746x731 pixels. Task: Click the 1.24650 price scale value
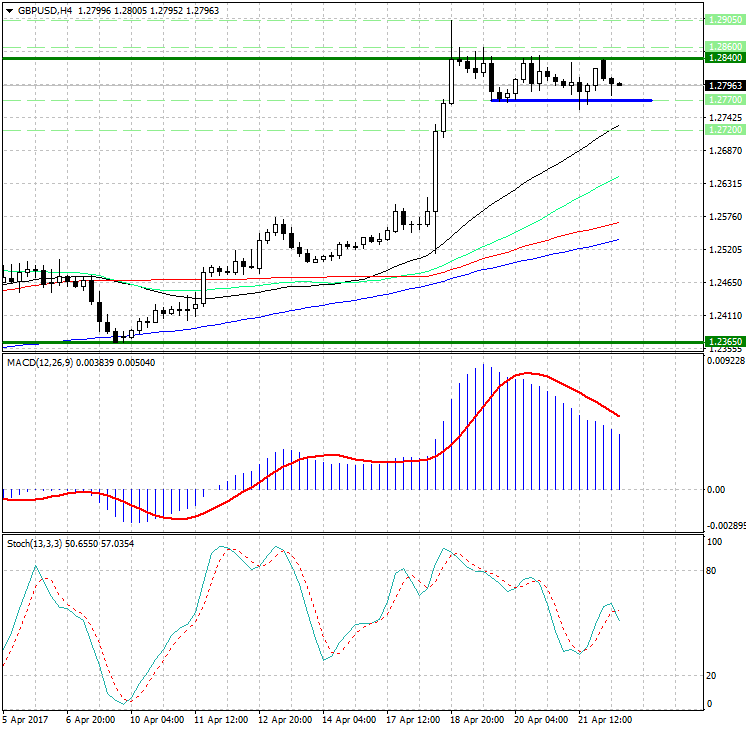pyautogui.click(x=726, y=283)
